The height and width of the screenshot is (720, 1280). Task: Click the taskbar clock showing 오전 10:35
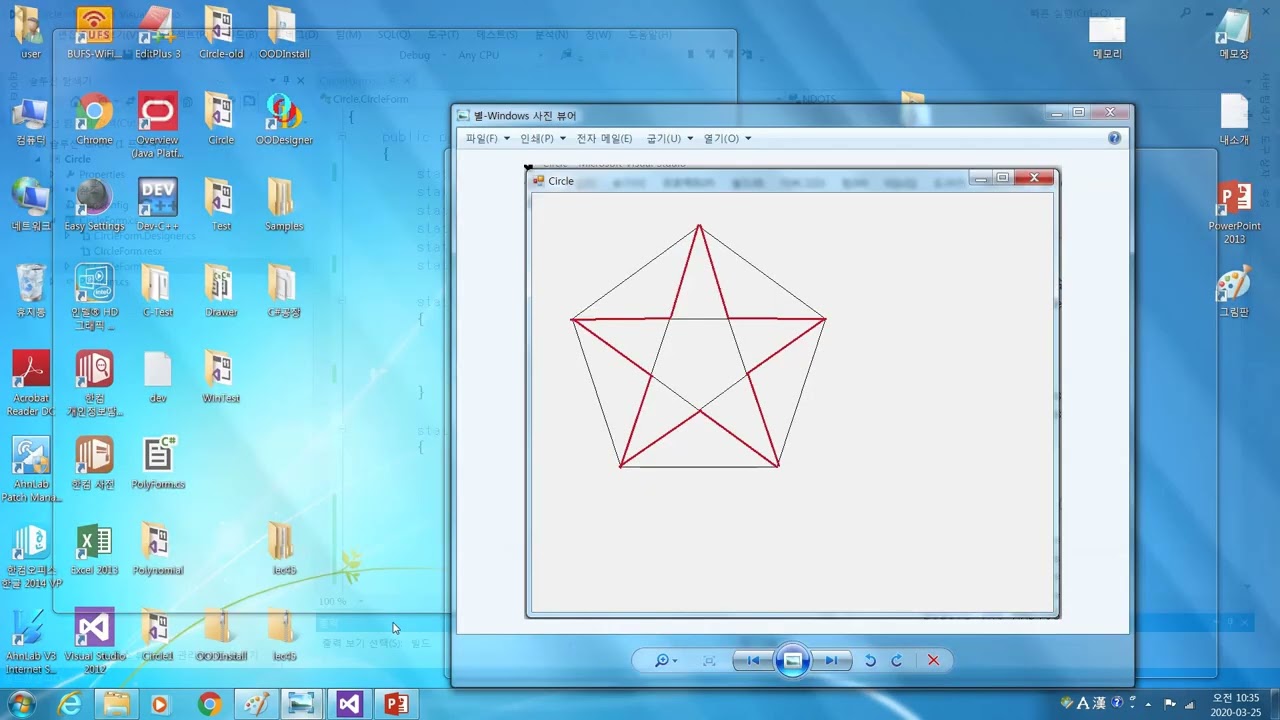click(x=1235, y=704)
